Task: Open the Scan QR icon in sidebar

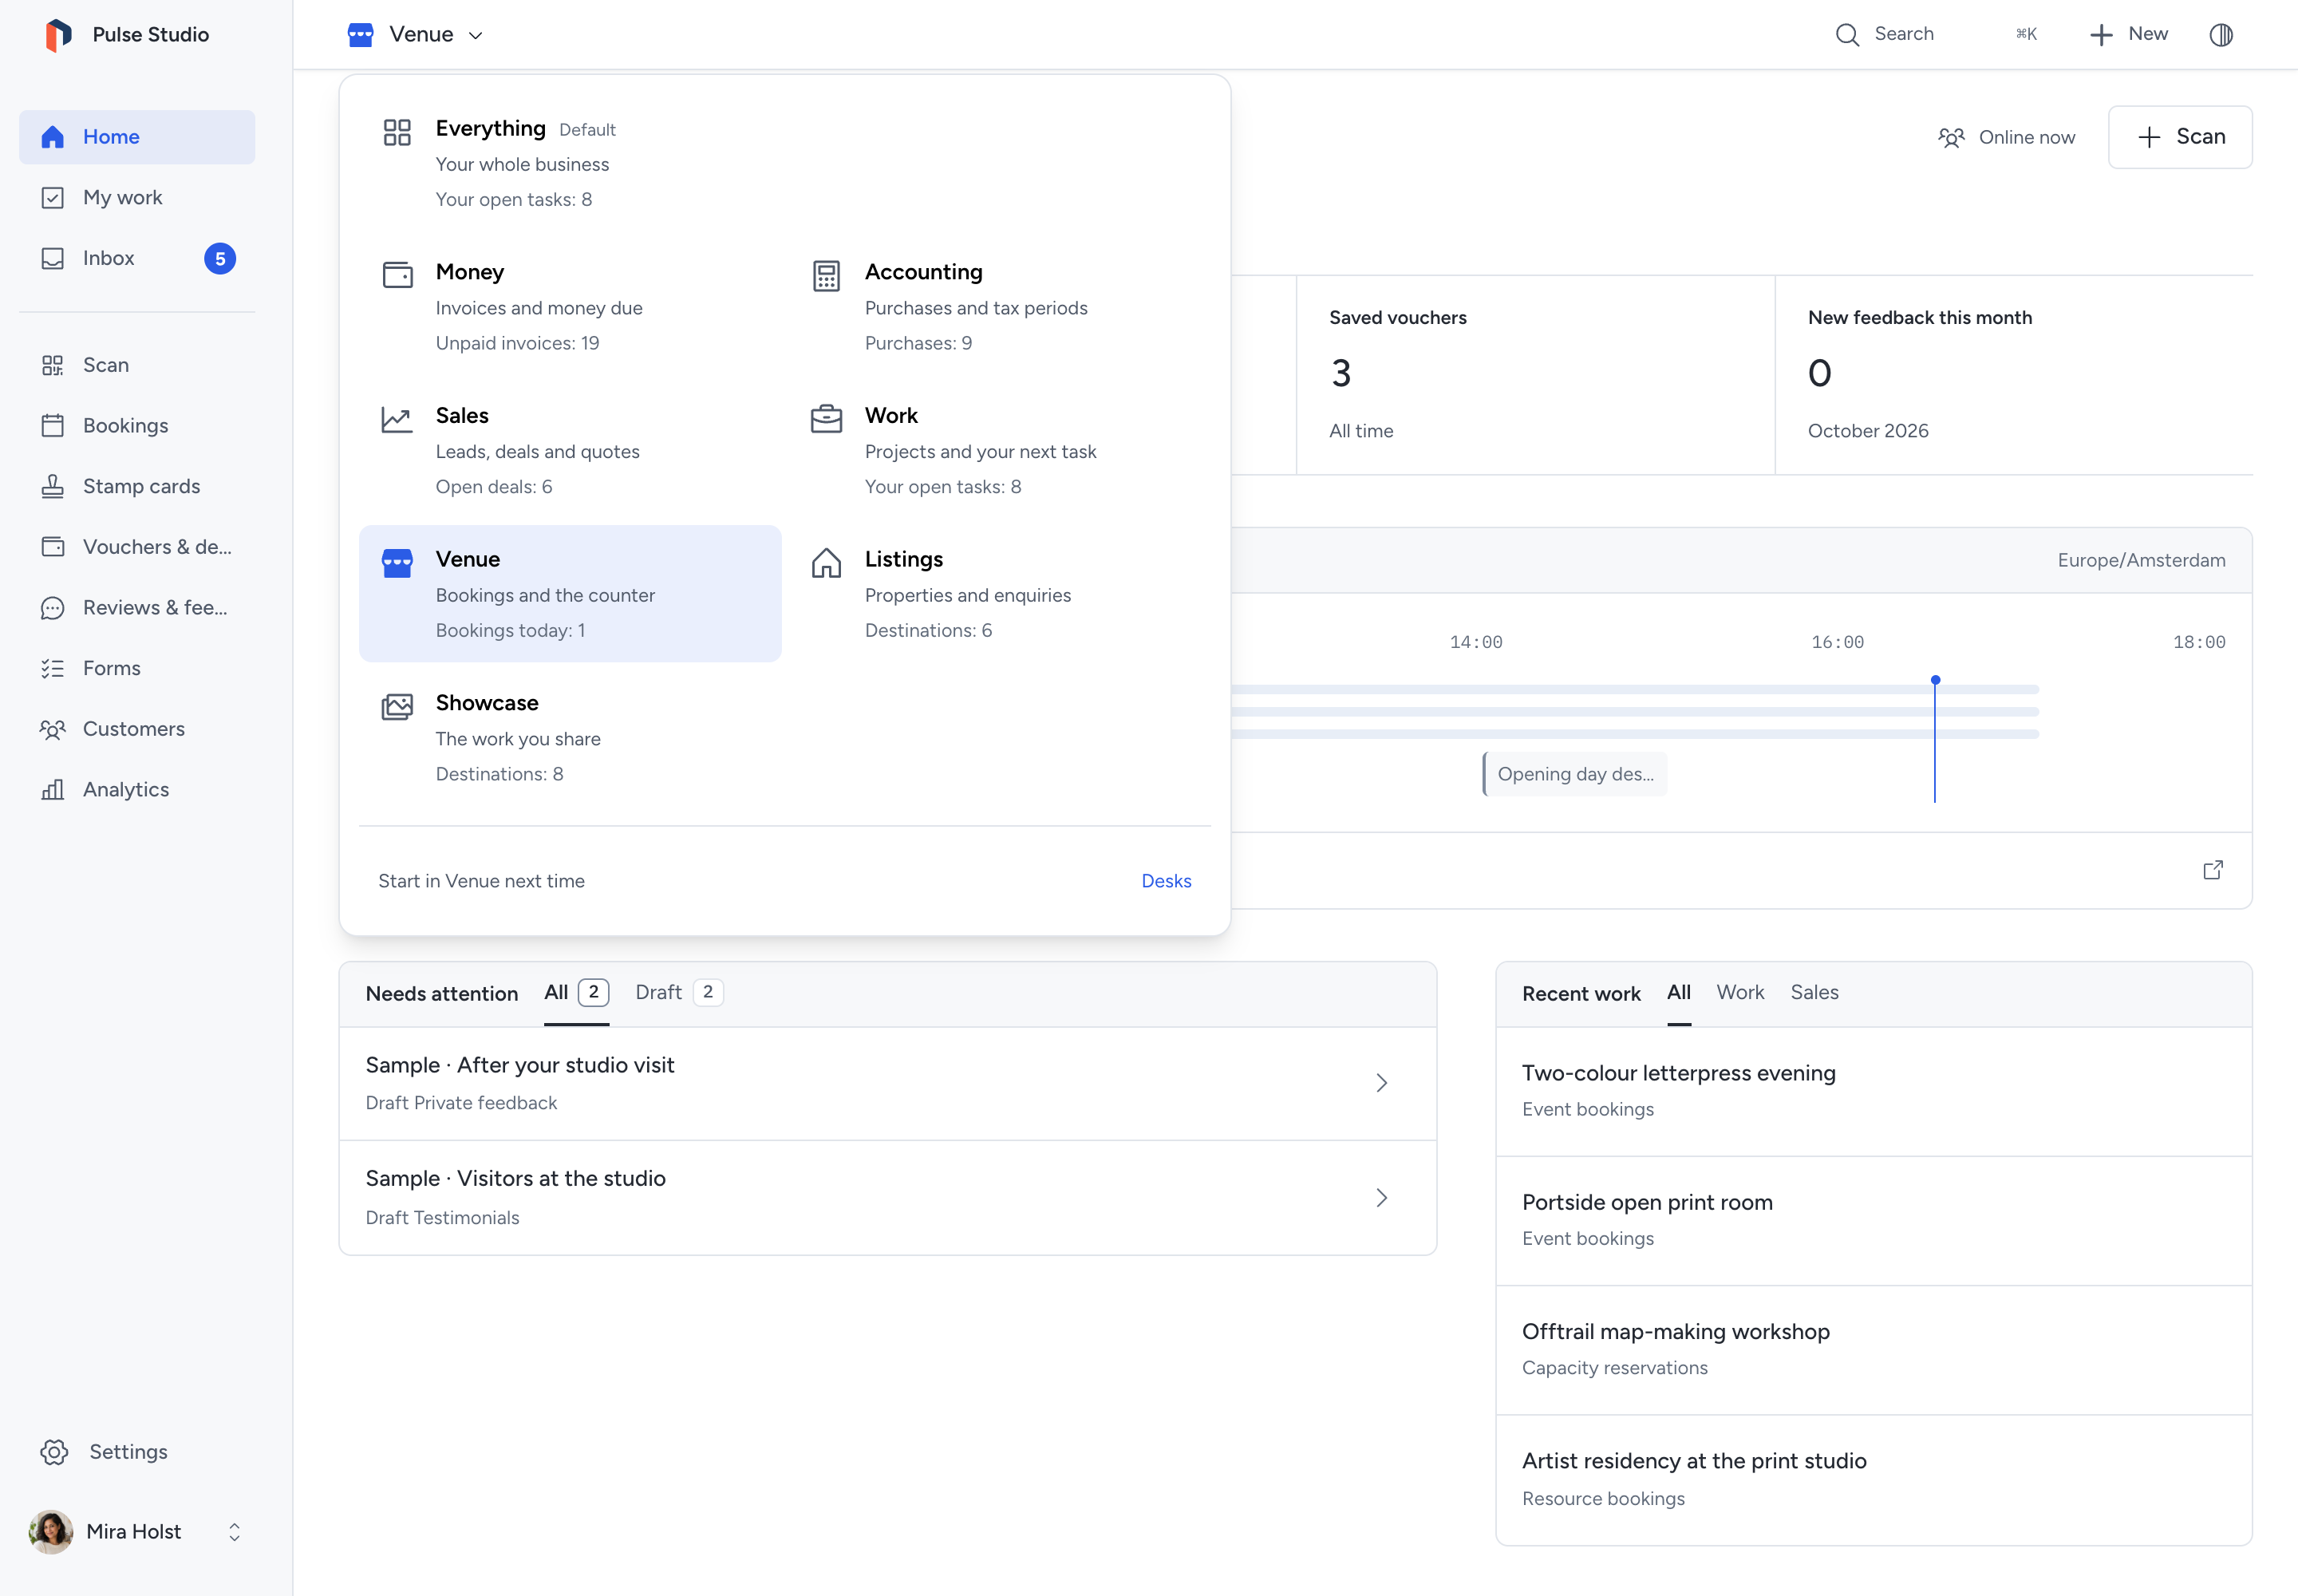Action: coord(53,365)
